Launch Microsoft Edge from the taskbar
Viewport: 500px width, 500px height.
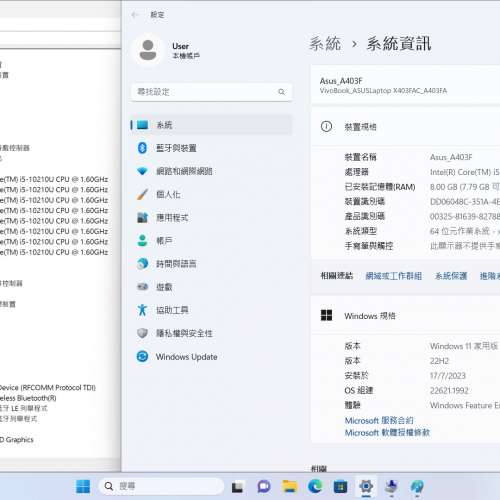[x=315, y=486]
